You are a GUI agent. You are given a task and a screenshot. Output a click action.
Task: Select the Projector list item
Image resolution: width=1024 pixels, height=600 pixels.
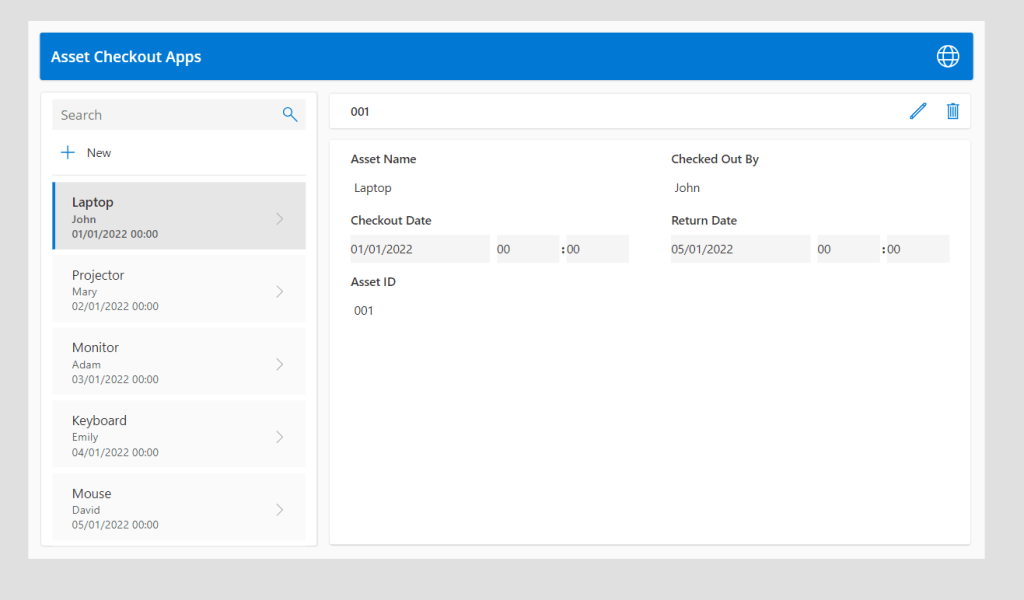tap(179, 289)
